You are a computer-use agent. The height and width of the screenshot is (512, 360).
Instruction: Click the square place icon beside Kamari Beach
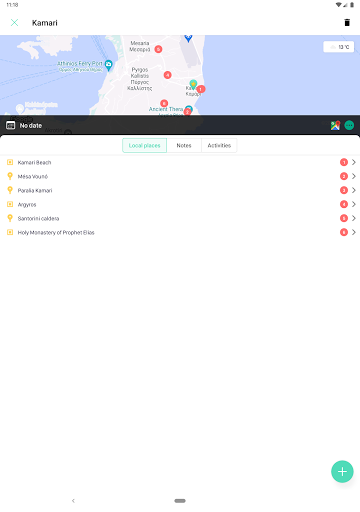[x=10, y=162]
